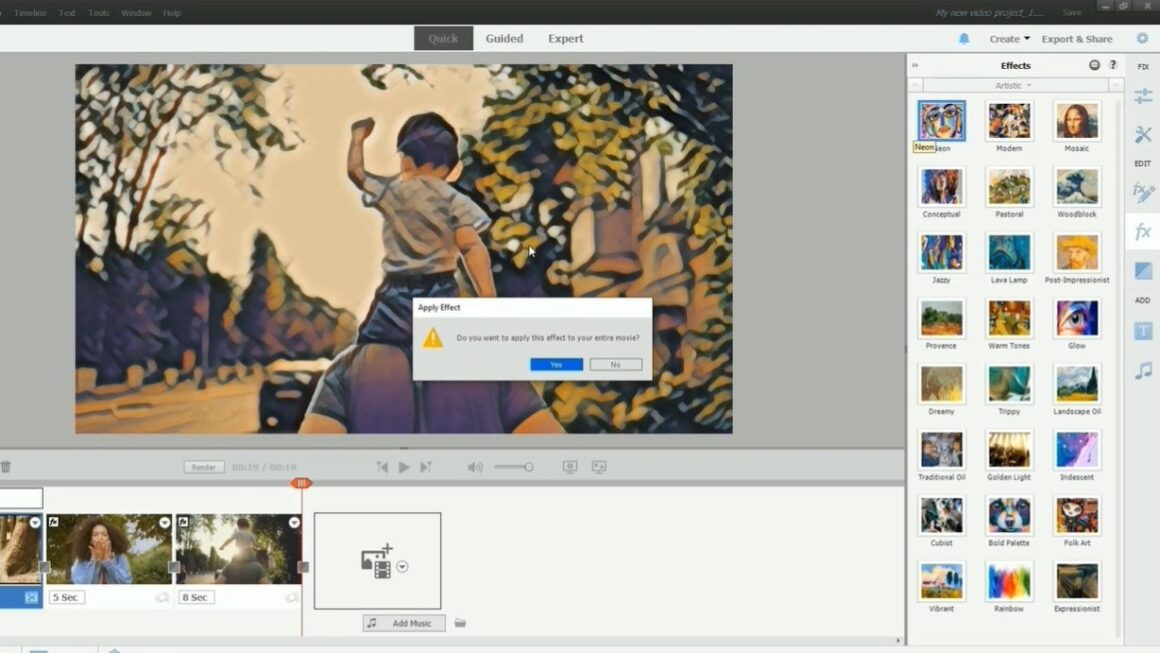Open the Adjustments sliders panel icon

pos(1143,96)
